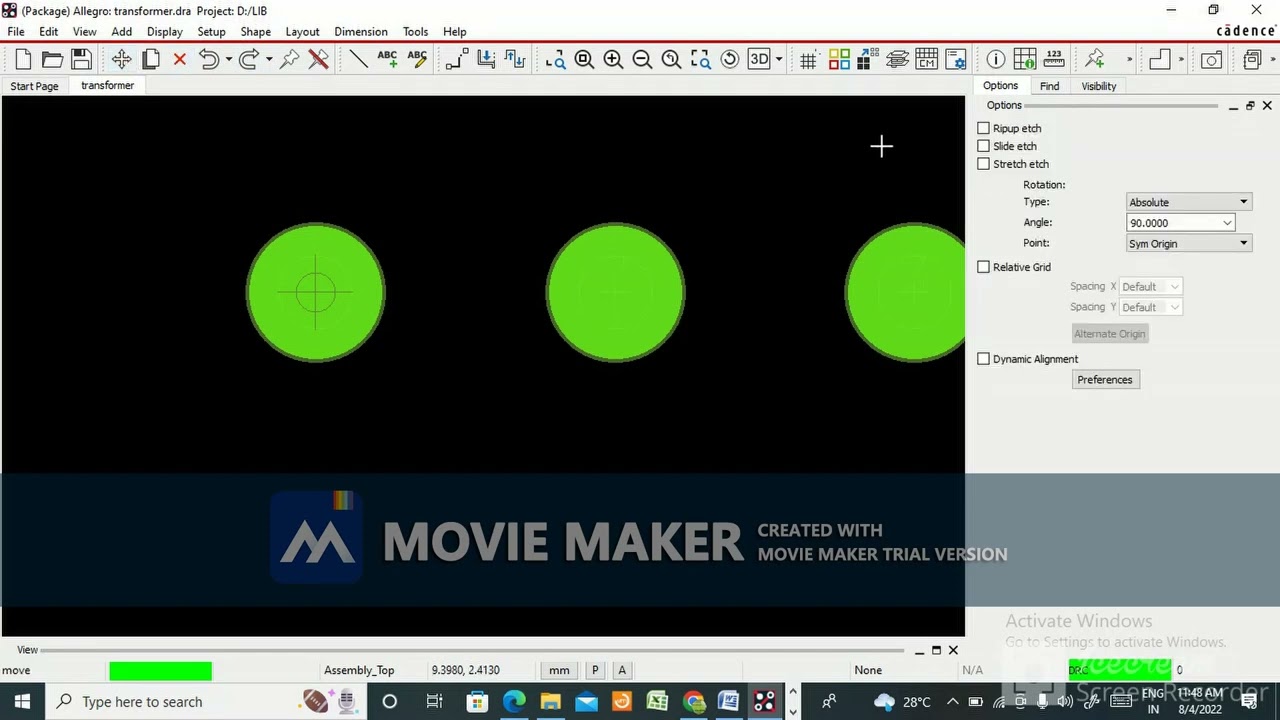
Task: Open Word from the taskbar
Action: (728, 702)
